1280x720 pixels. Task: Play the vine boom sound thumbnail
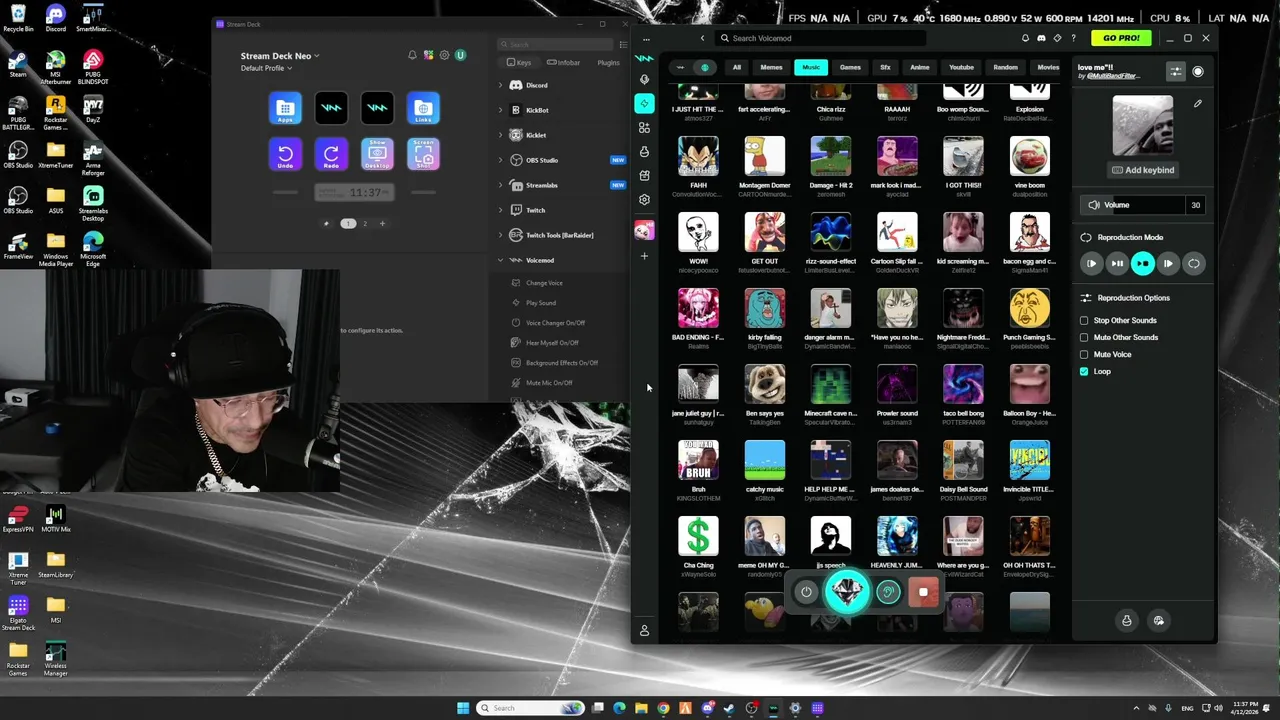click(x=1029, y=157)
